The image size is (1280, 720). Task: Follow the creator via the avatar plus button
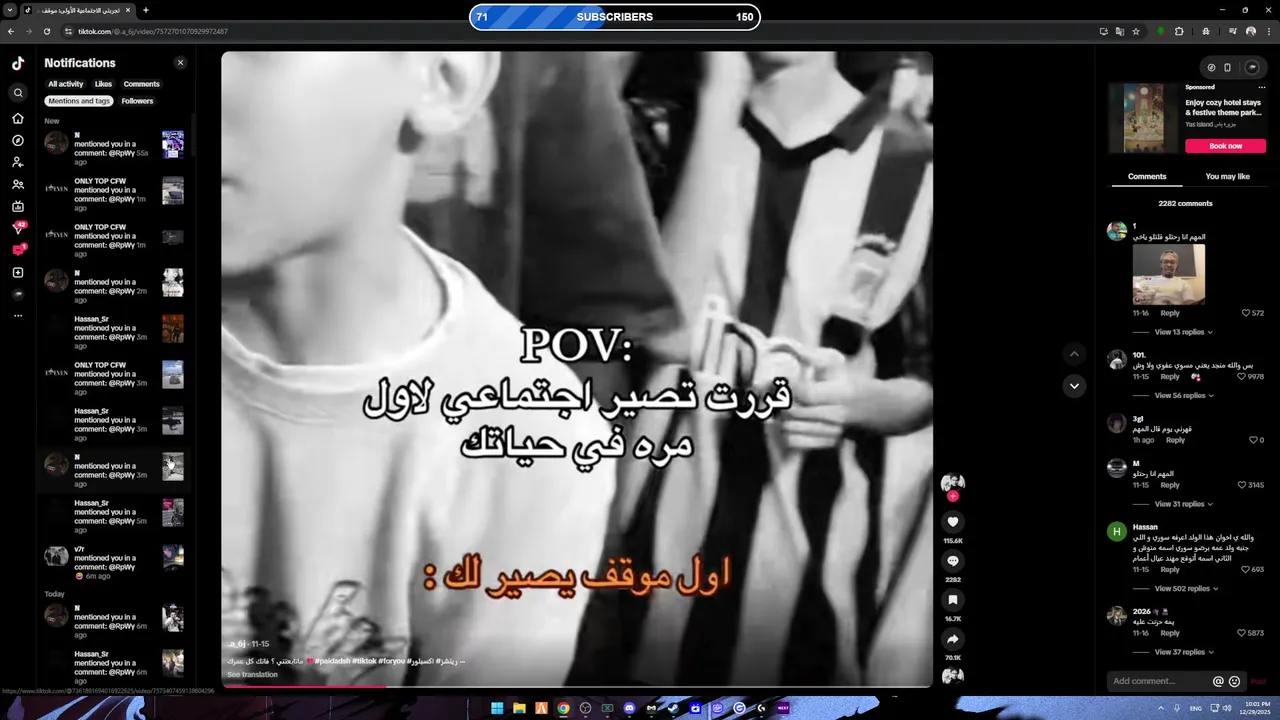(x=953, y=496)
